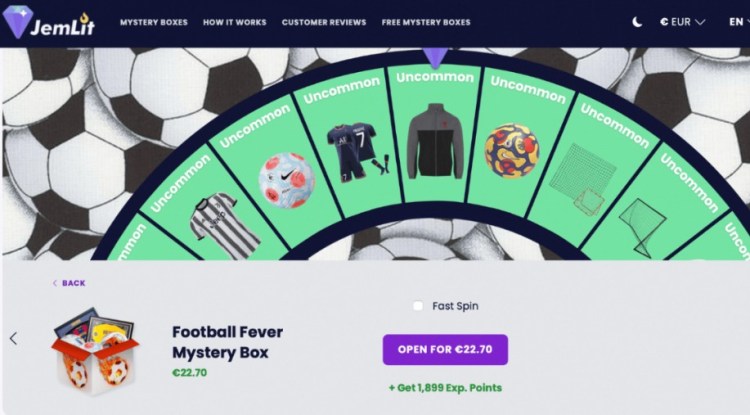Select the white Nike football prize
This screenshot has height=415, width=750.
click(x=287, y=180)
